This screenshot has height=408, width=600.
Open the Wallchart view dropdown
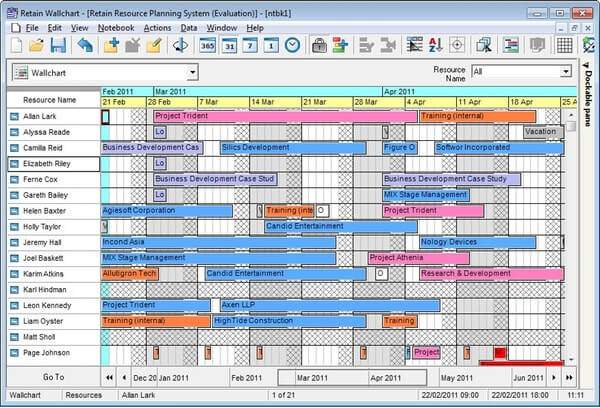click(193, 72)
